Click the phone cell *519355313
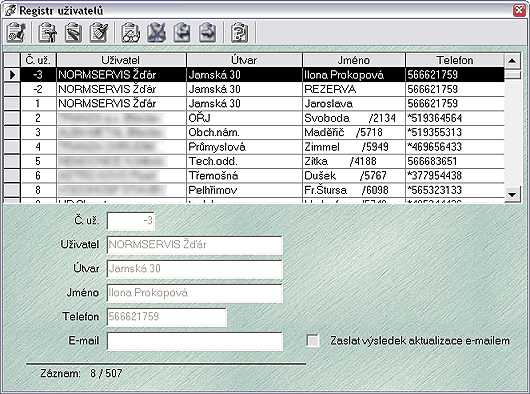 455,132
